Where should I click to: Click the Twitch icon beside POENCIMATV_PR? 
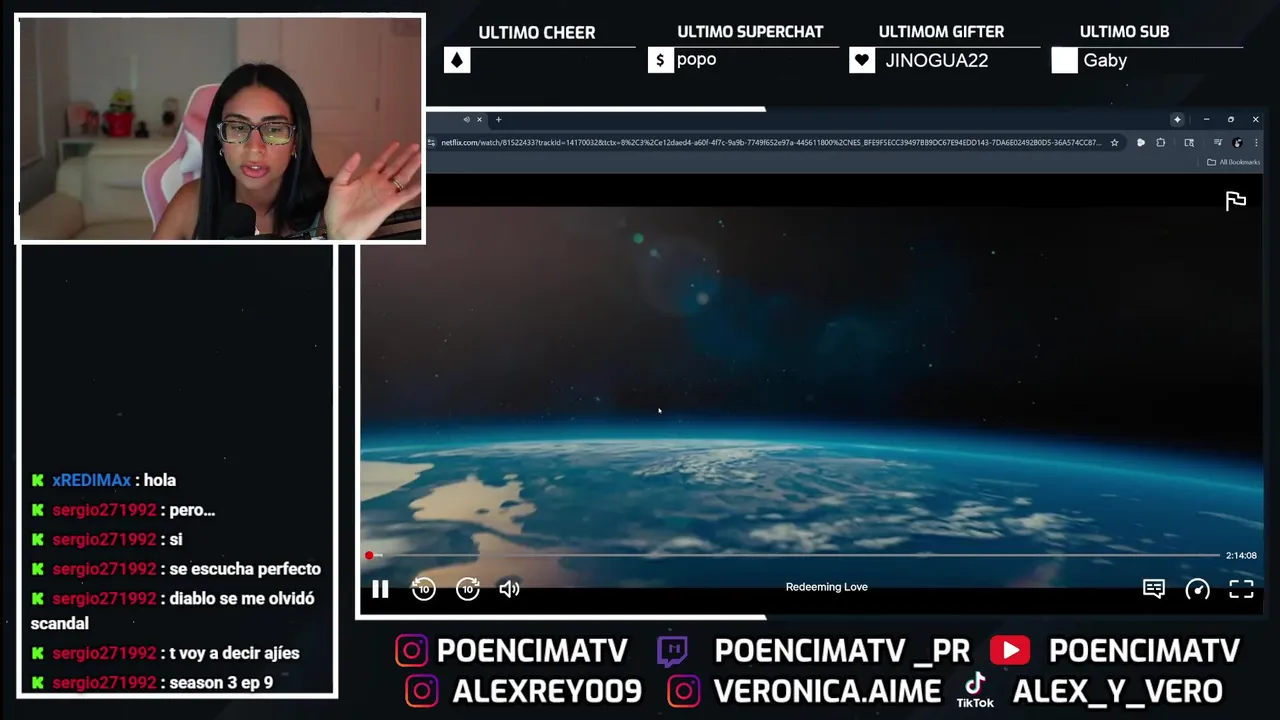[x=673, y=651]
